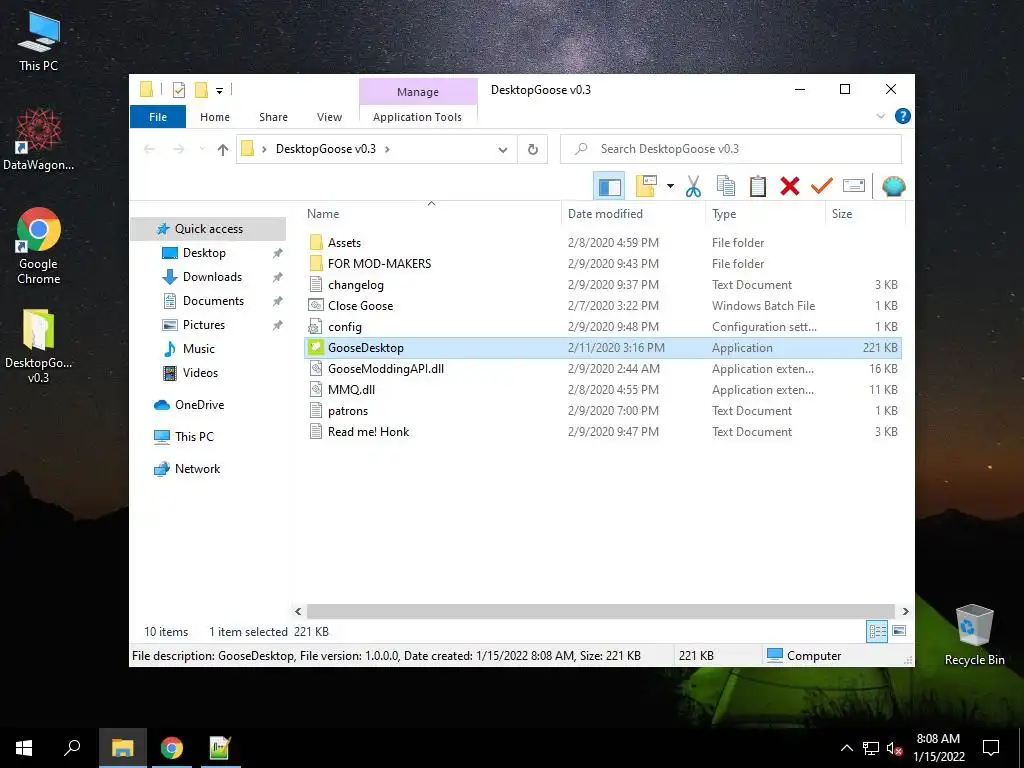The width and height of the screenshot is (1024, 768).
Task: Click the Chrome icon on taskbar
Action: pyautogui.click(x=172, y=748)
